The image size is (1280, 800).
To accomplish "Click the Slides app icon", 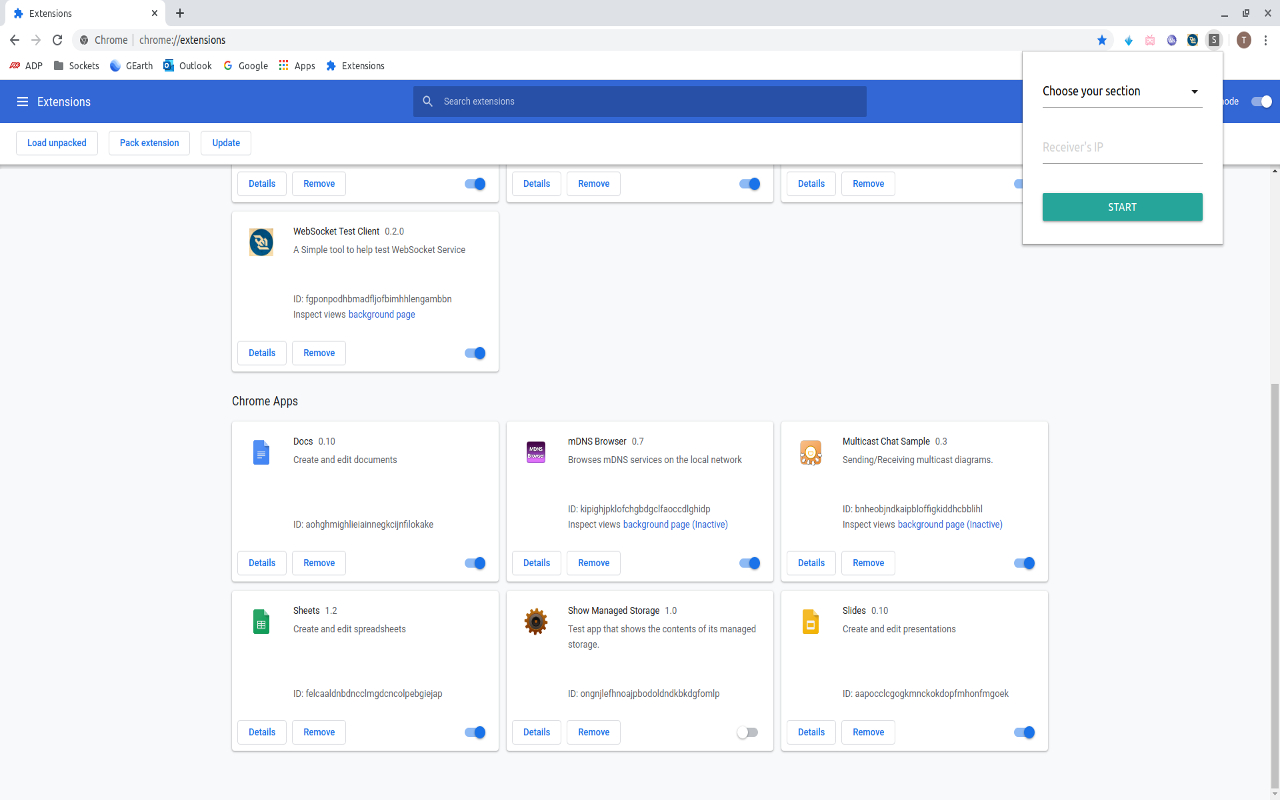I will click(810, 621).
